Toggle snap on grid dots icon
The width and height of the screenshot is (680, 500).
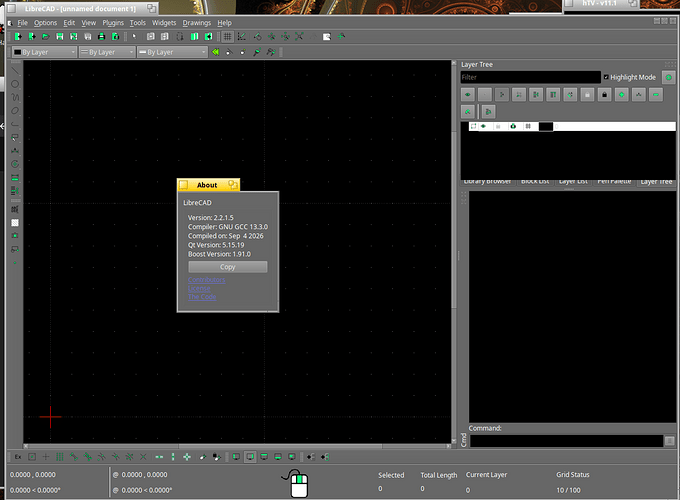[60, 457]
